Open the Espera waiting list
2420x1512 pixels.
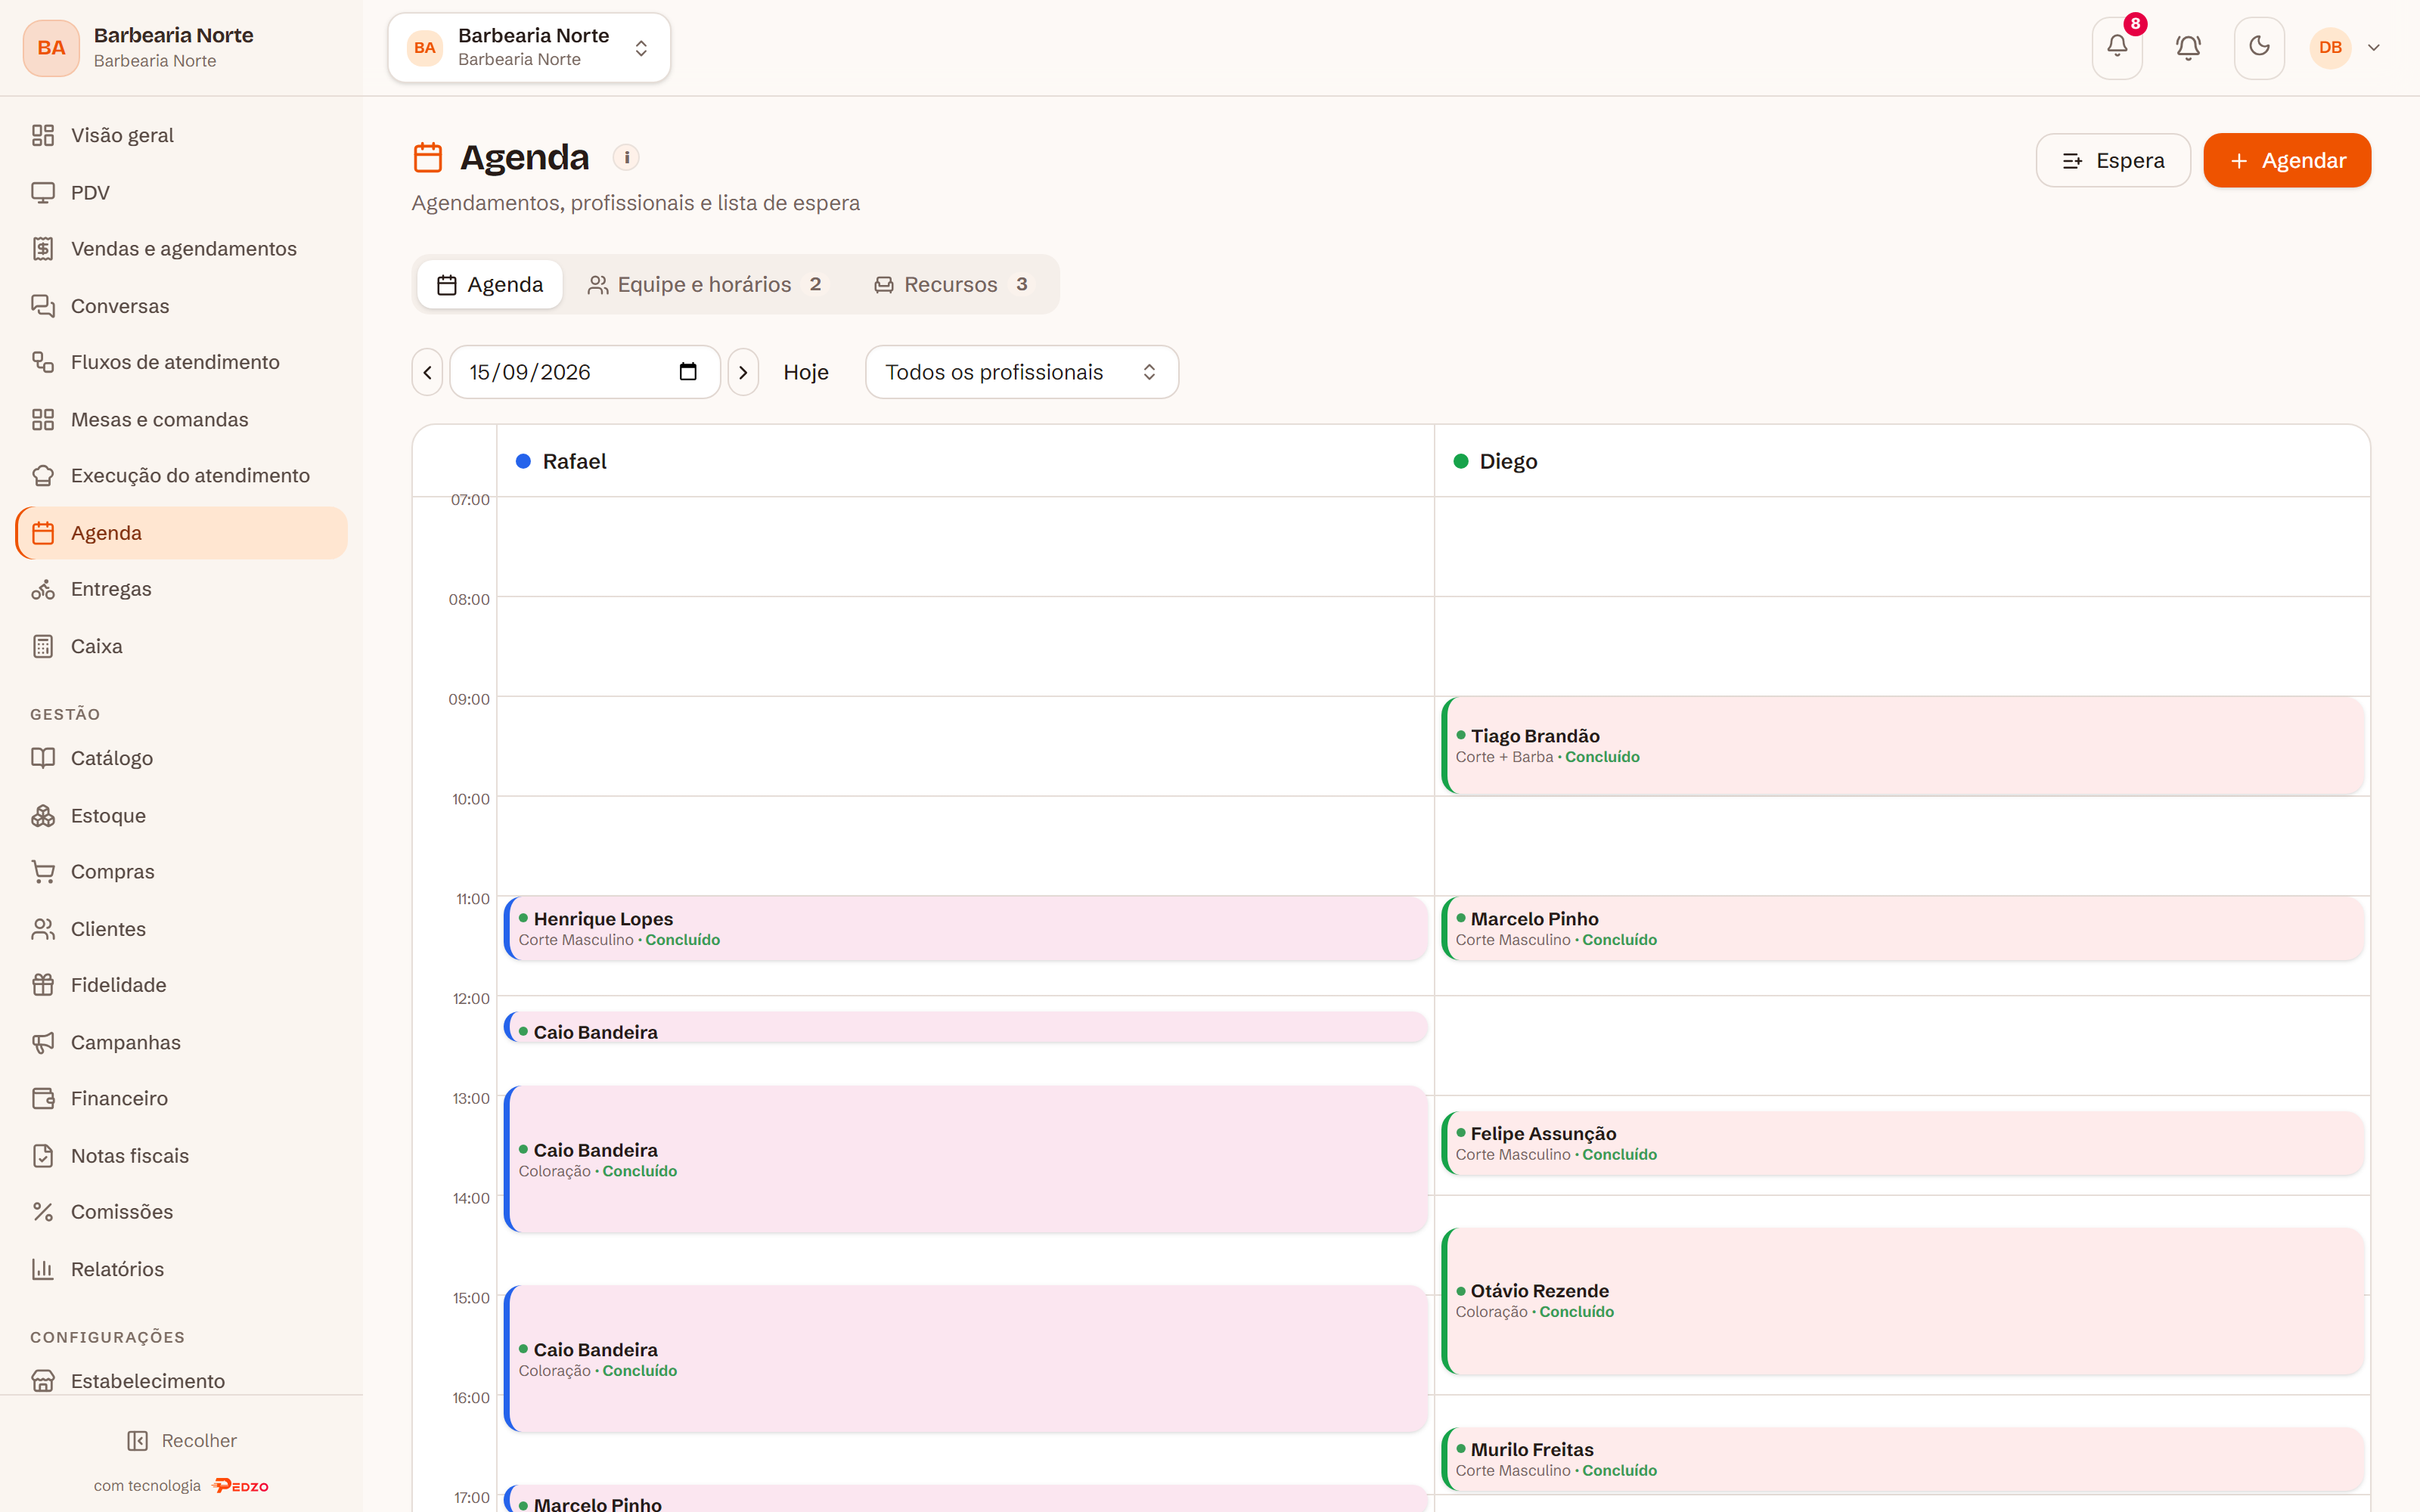coord(2113,160)
